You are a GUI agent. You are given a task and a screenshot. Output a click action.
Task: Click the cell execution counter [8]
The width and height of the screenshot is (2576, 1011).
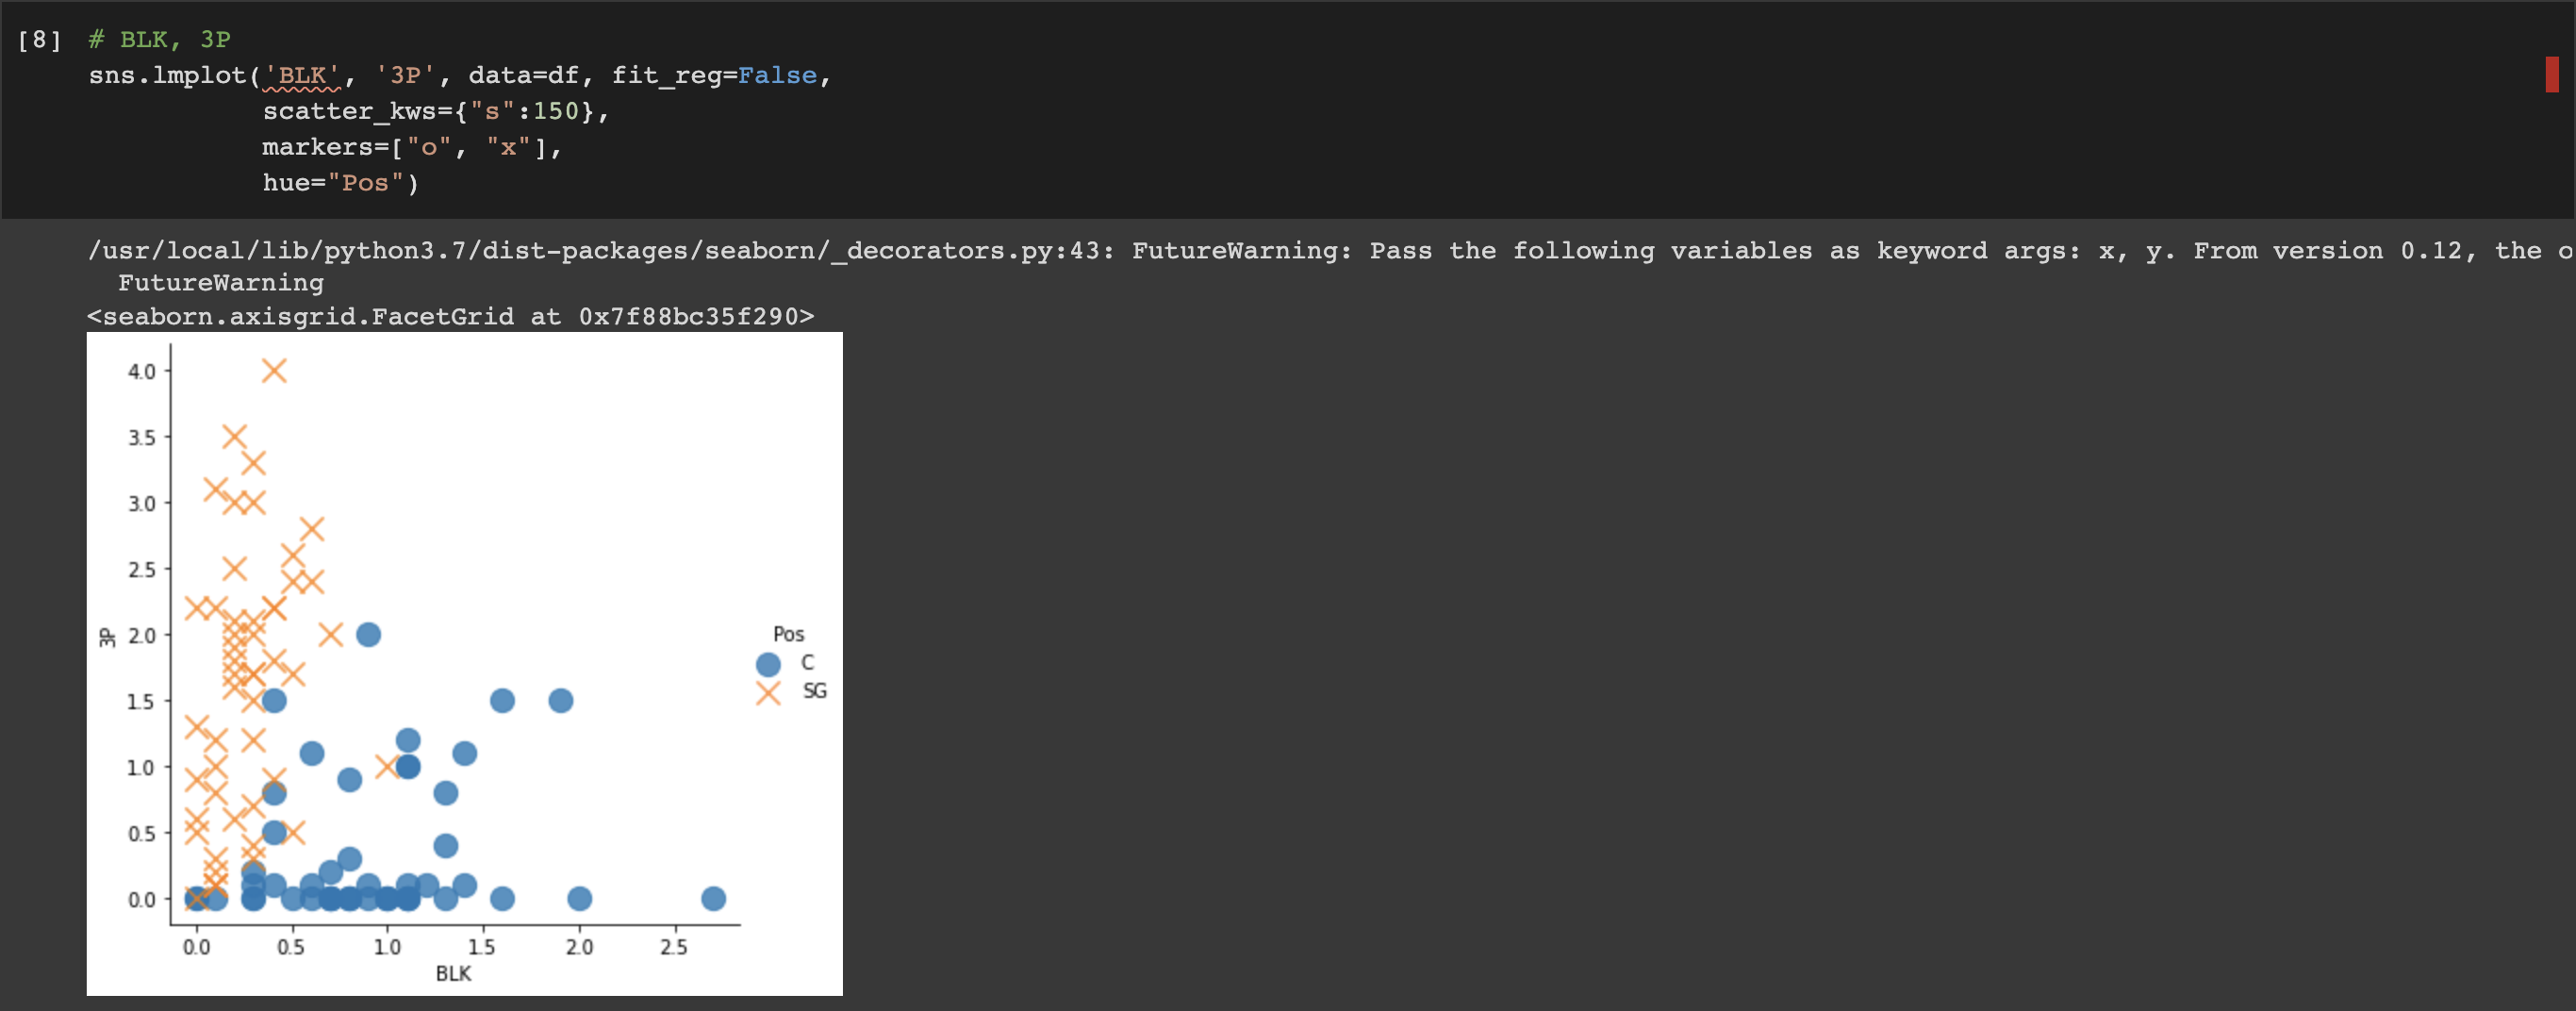[x=40, y=40]
